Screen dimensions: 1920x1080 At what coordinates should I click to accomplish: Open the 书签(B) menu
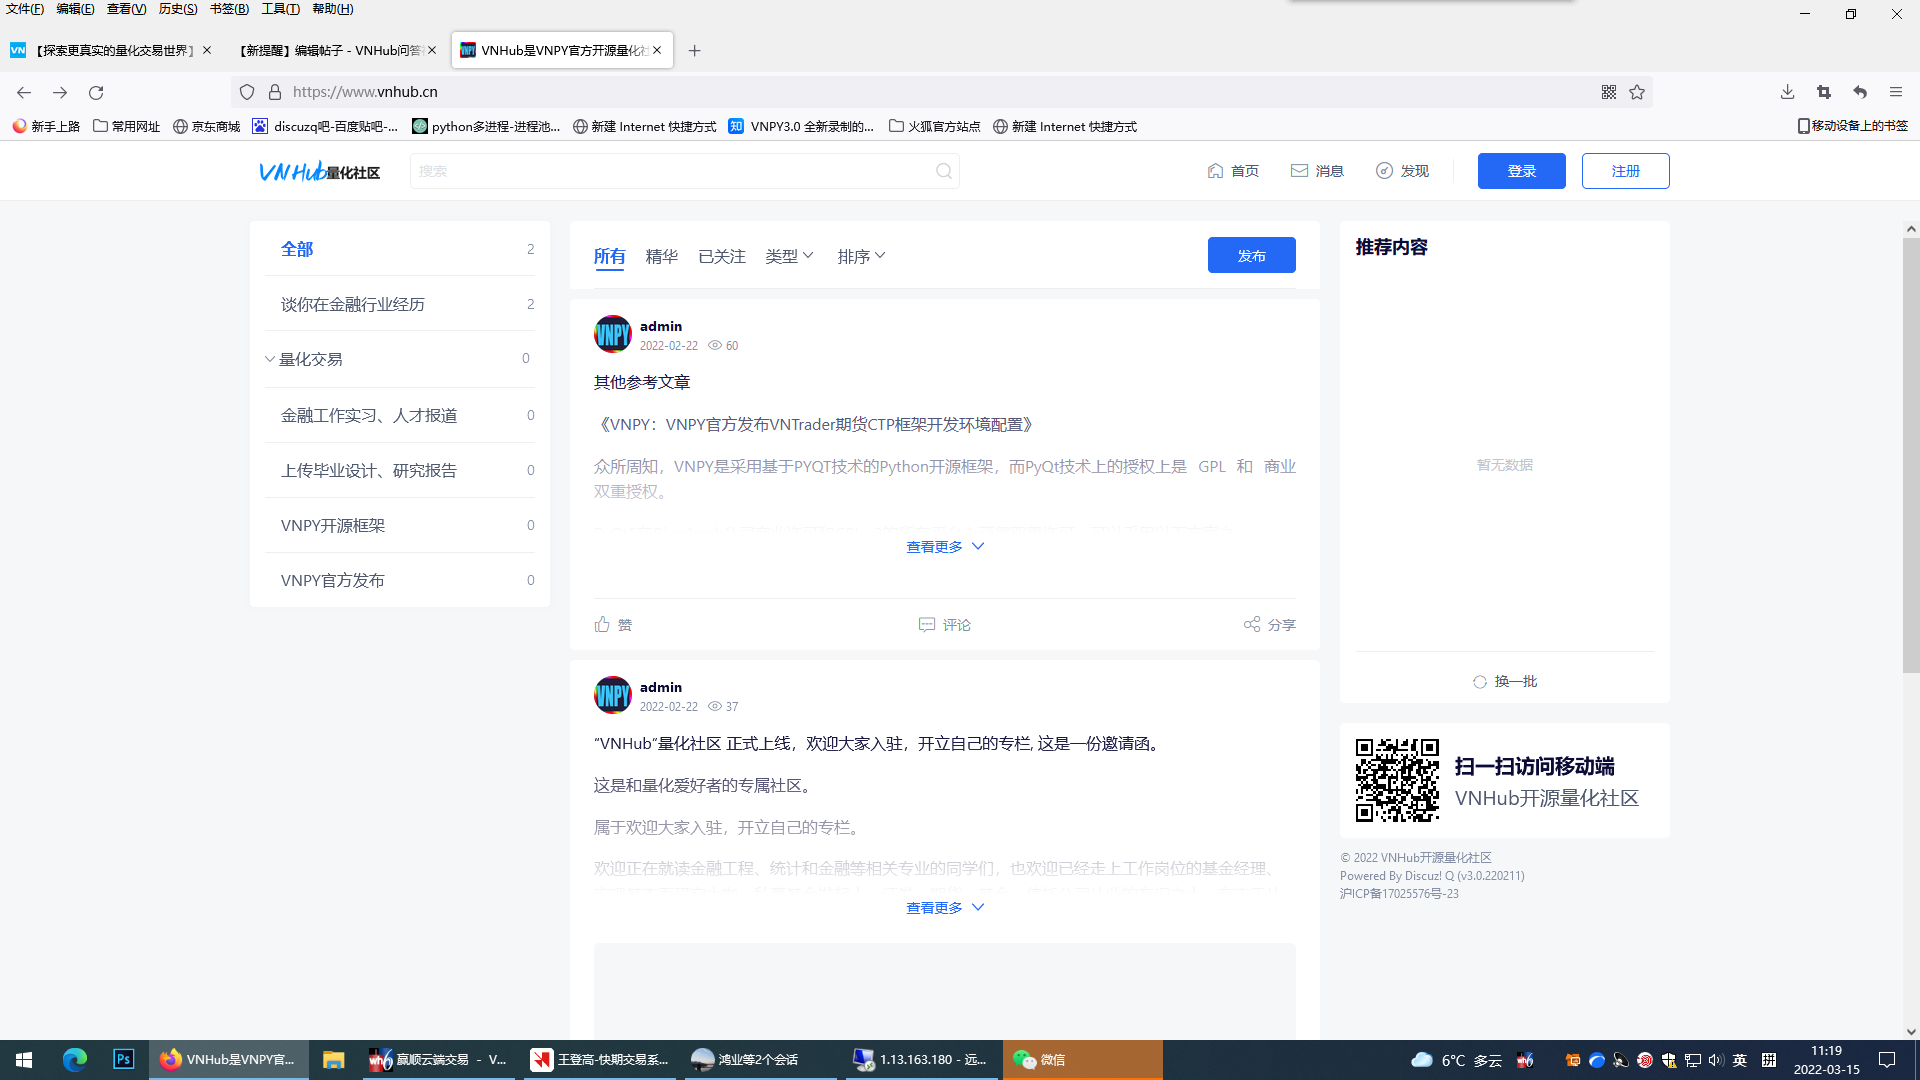pos(229,9)
